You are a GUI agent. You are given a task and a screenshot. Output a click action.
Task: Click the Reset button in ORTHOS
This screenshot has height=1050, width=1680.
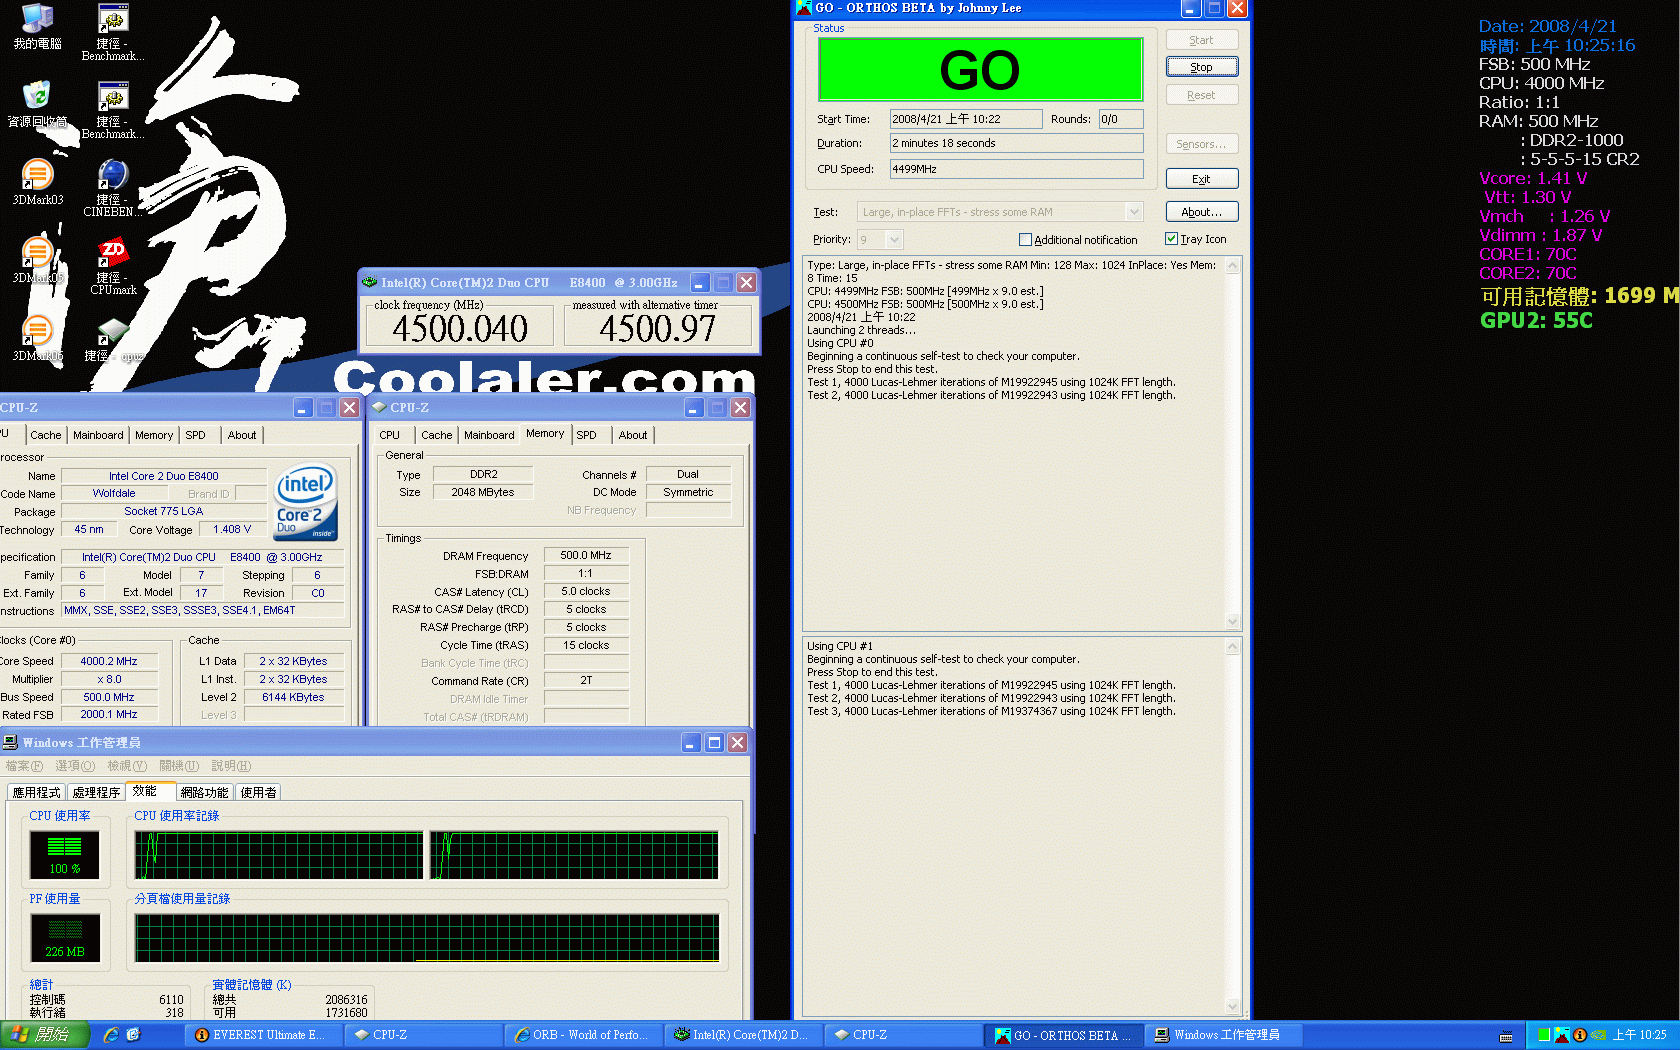(x=1202, y=95)
